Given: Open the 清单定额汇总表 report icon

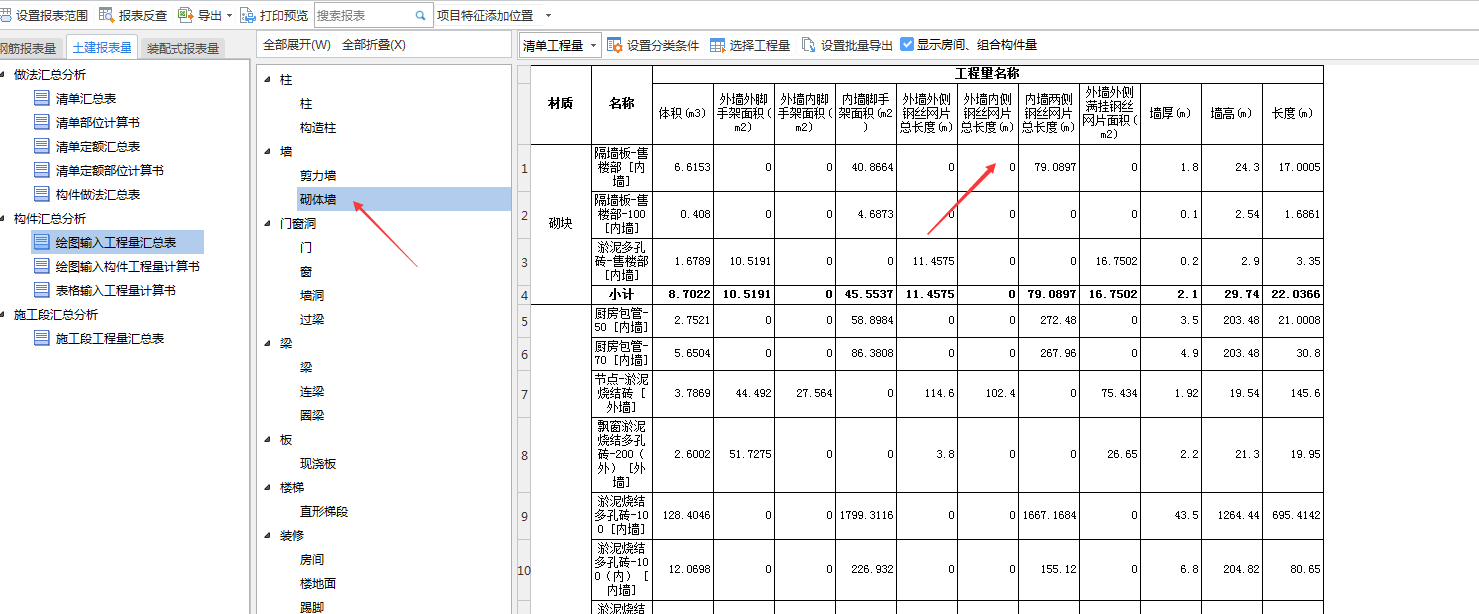Looking at the screenshot, I should tap(41, 146).
